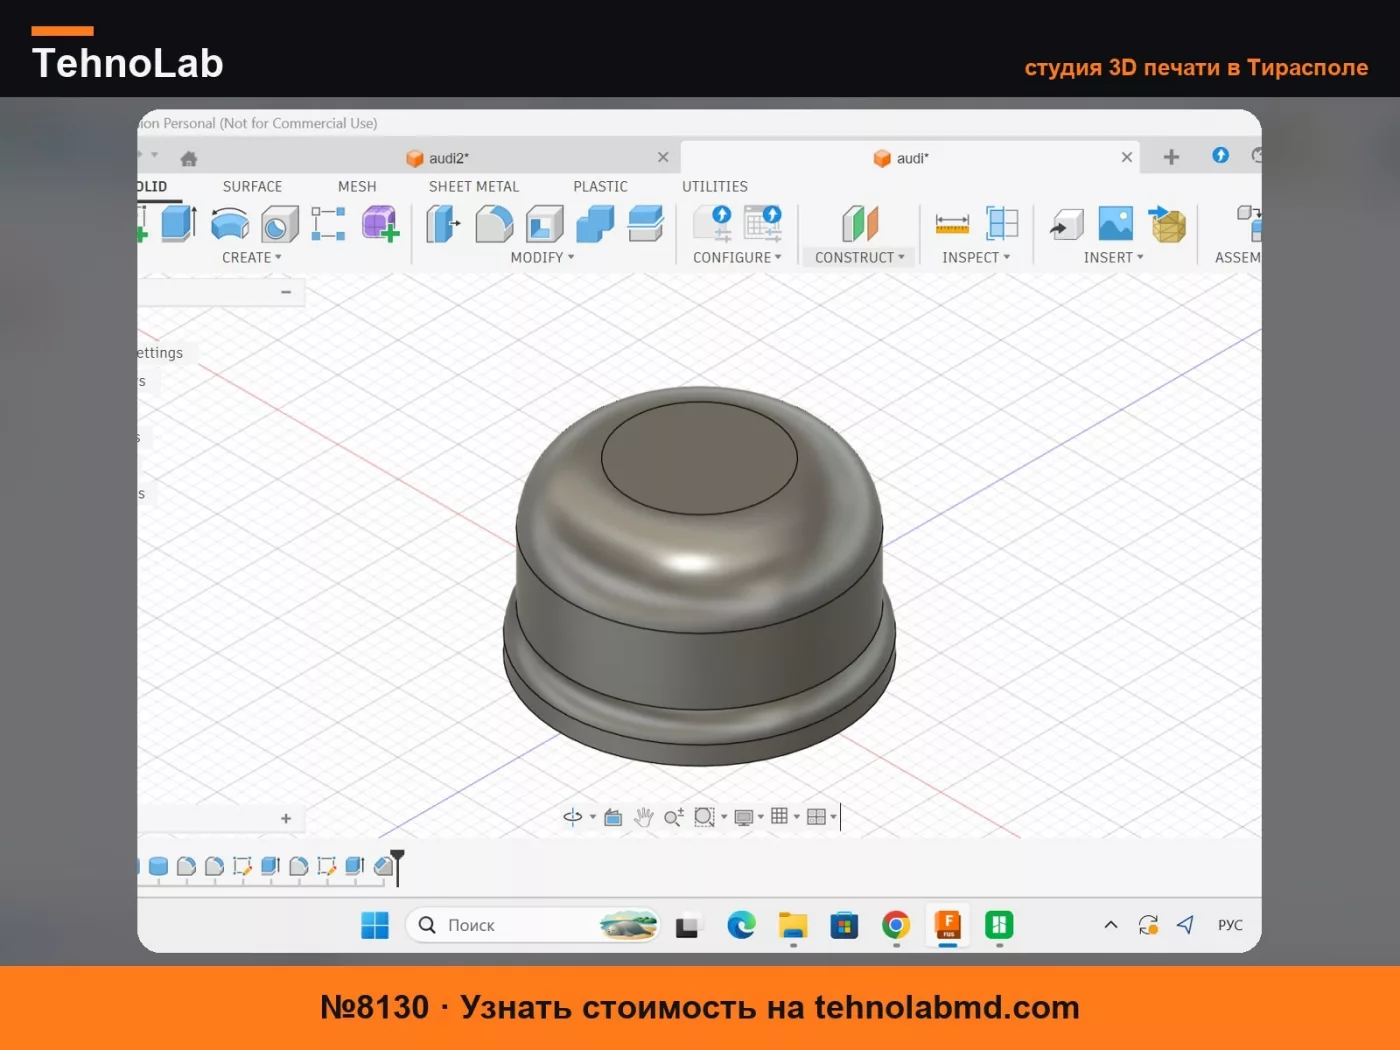Add a new design tab
The height and width of the screenshot is (1050, 1400).
click(1171, 157)
